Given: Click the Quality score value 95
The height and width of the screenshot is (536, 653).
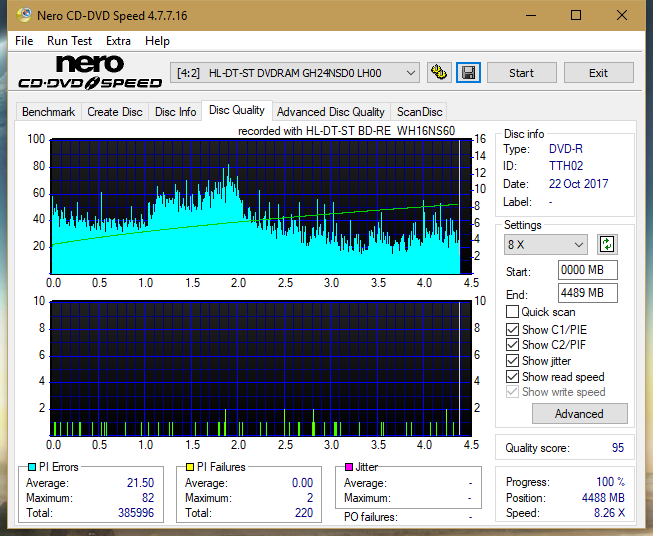Looking at the screenshot, I should 618,448.
